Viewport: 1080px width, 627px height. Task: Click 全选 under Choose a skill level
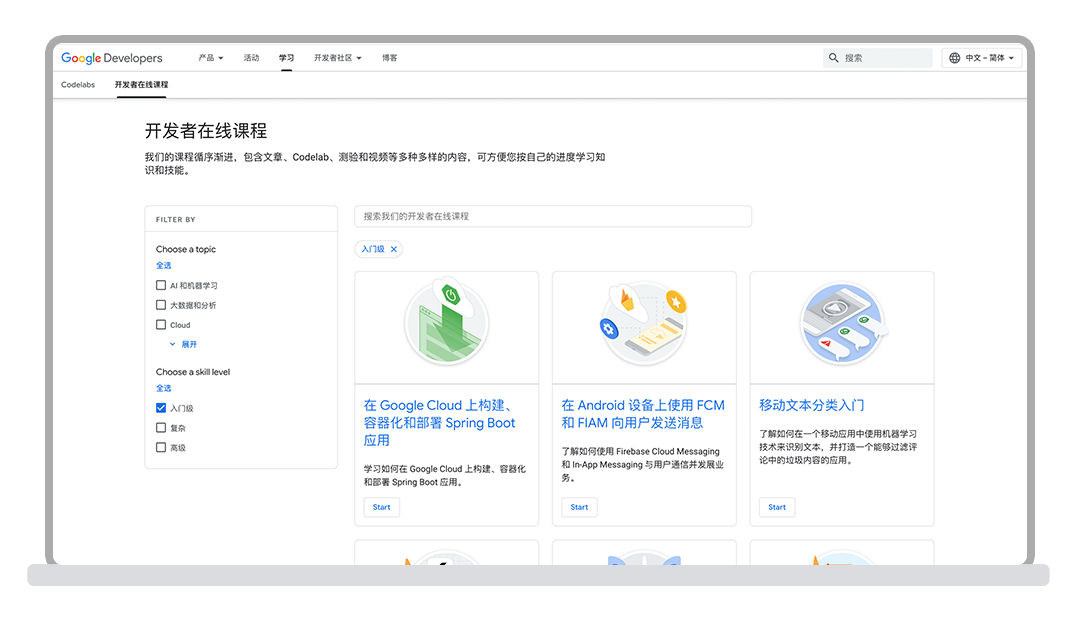click(163, 389)
